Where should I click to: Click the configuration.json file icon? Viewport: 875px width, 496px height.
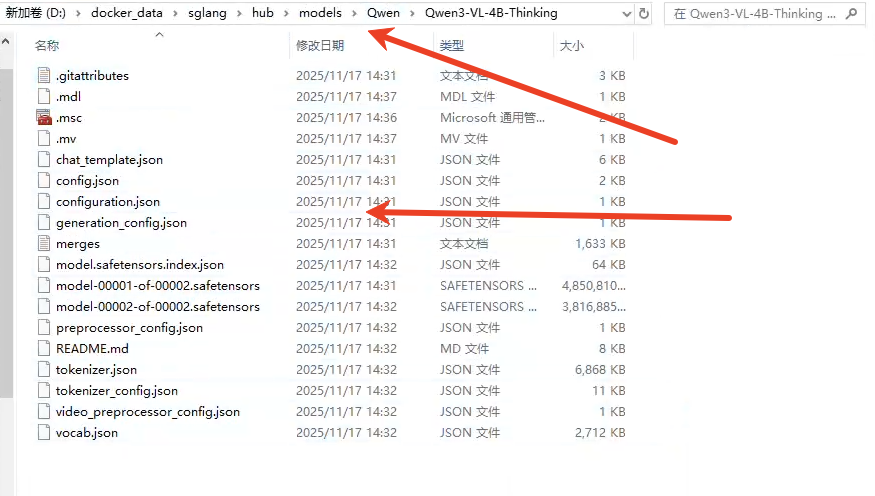click(x=44, y=201)
